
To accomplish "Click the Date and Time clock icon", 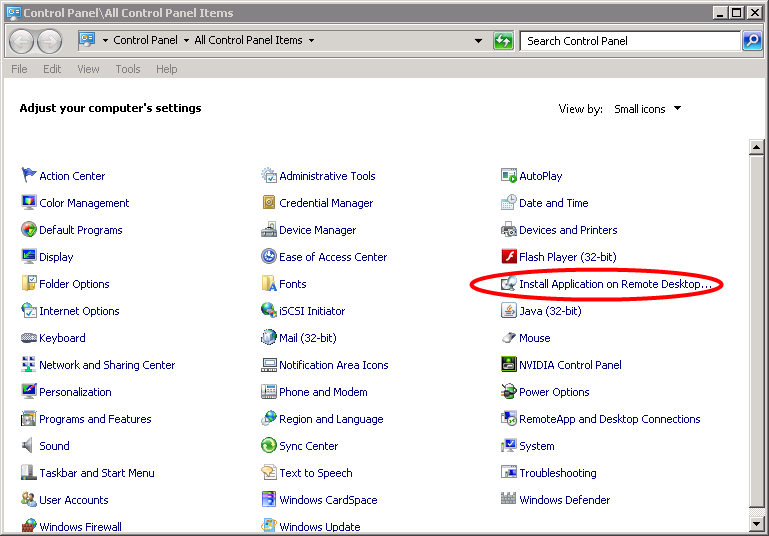I will (509, 202).
